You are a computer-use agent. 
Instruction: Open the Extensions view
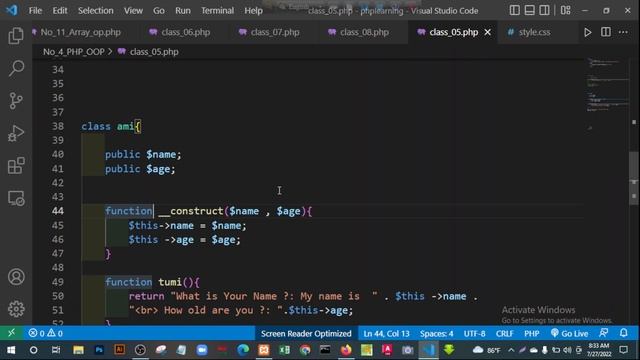pyautogui.click(x=16, y=166)
